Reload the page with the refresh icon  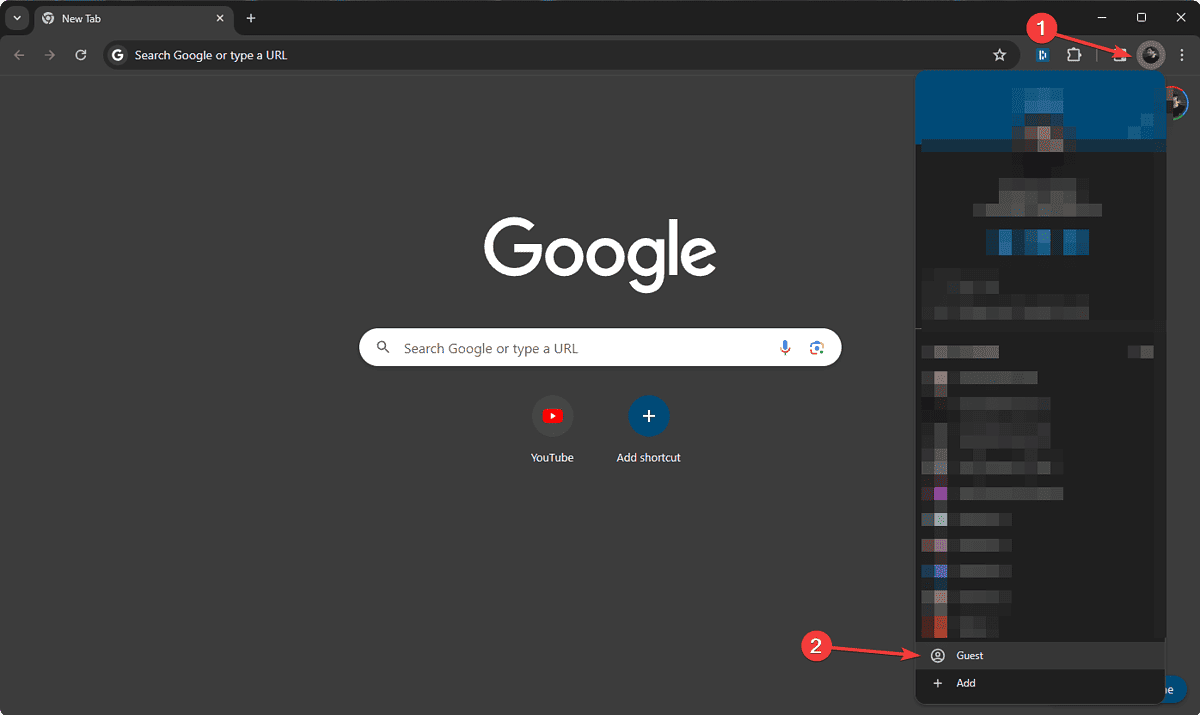pos(80,55)
